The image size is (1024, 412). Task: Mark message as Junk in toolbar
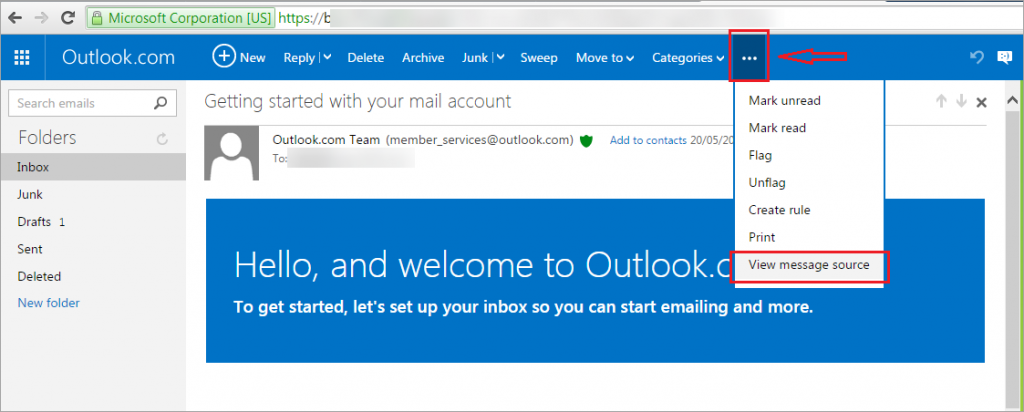click(475, 57)
